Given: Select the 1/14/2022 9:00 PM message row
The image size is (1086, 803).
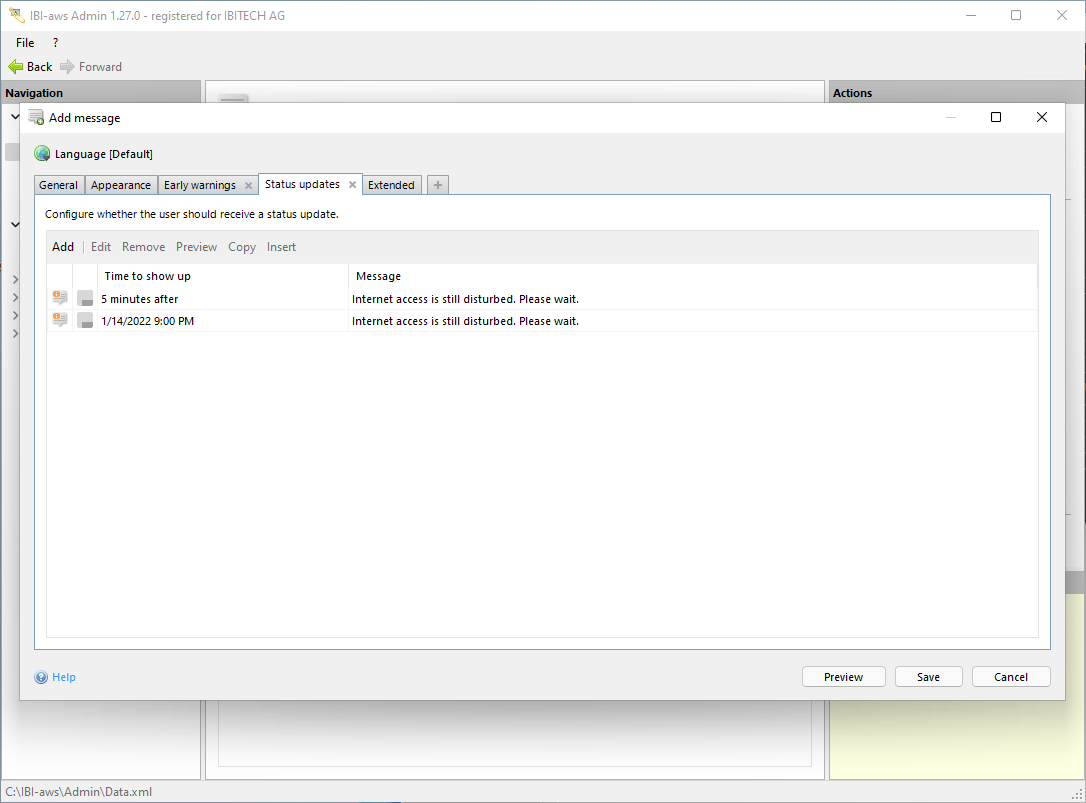Looking at the screenshot, I should pyautogui.click(x=542, y=321).
